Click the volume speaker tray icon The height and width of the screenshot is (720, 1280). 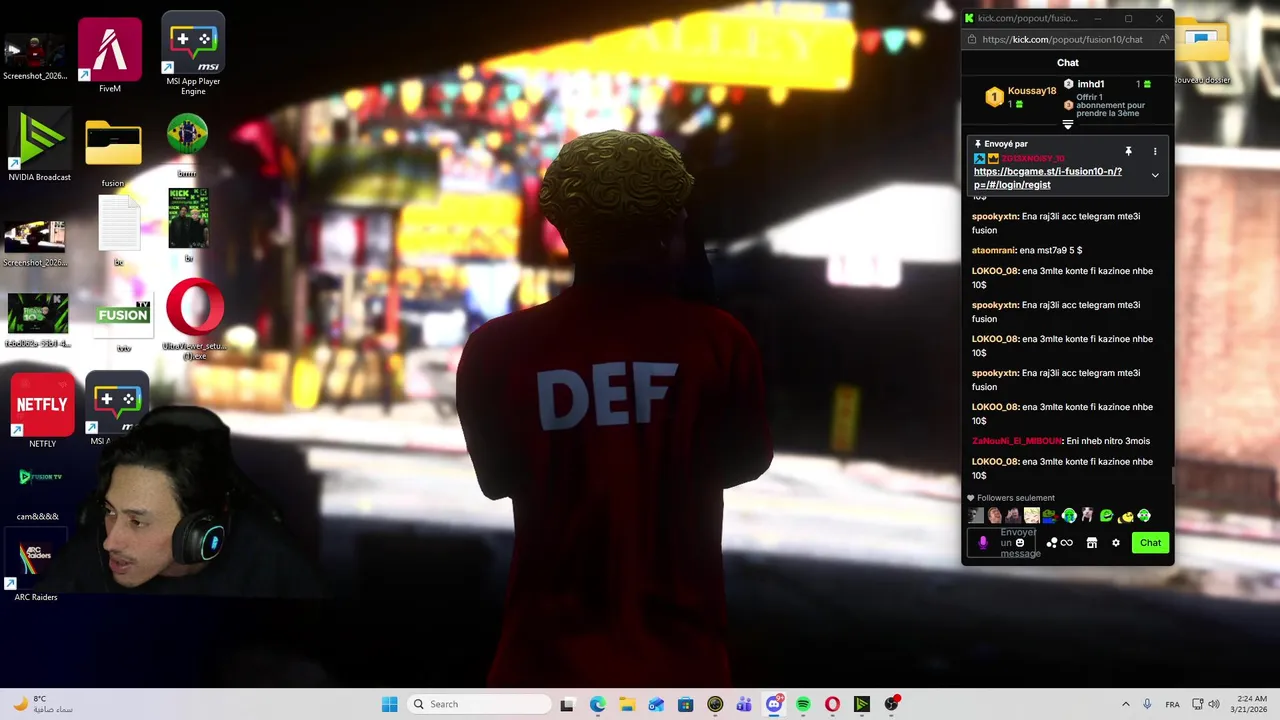[1214, 704]
